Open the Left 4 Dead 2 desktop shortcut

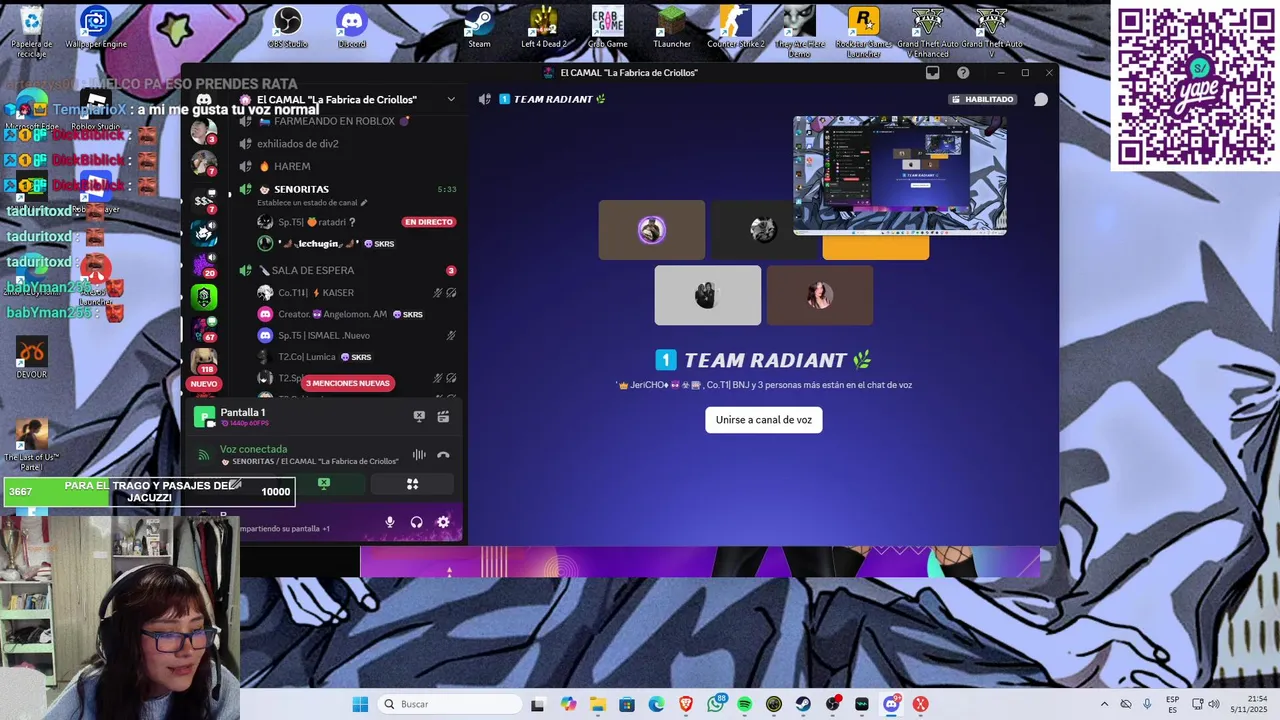click(543, 28)
